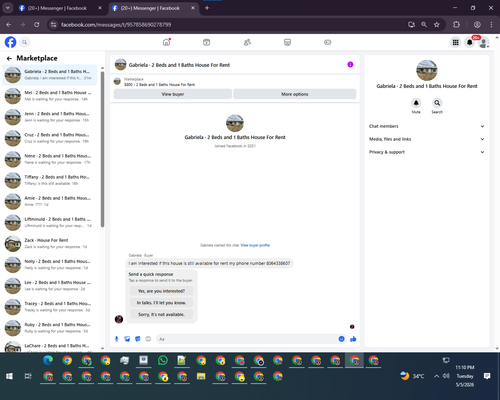Open Ruby's conversation in the chat list
Image resolution: width=500 pixels, height=400 pixels.
click(50, 328)
